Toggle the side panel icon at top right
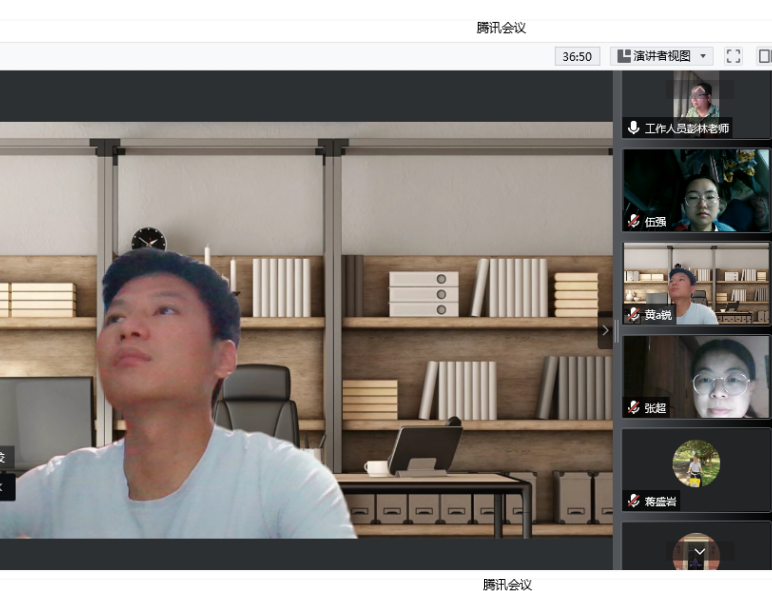The height and width of the screenshot is (591, 772). (x=765, y=56)
